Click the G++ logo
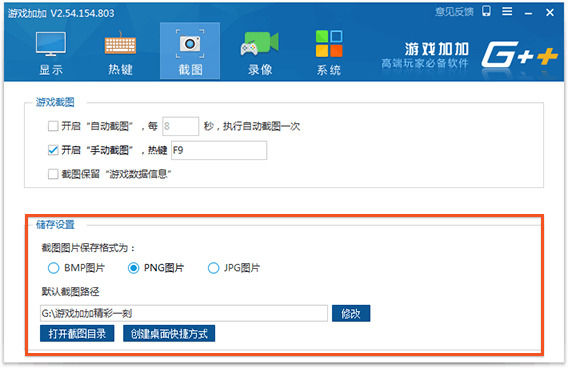This screenshot has width=568, height=368. (x=519, y=54)
